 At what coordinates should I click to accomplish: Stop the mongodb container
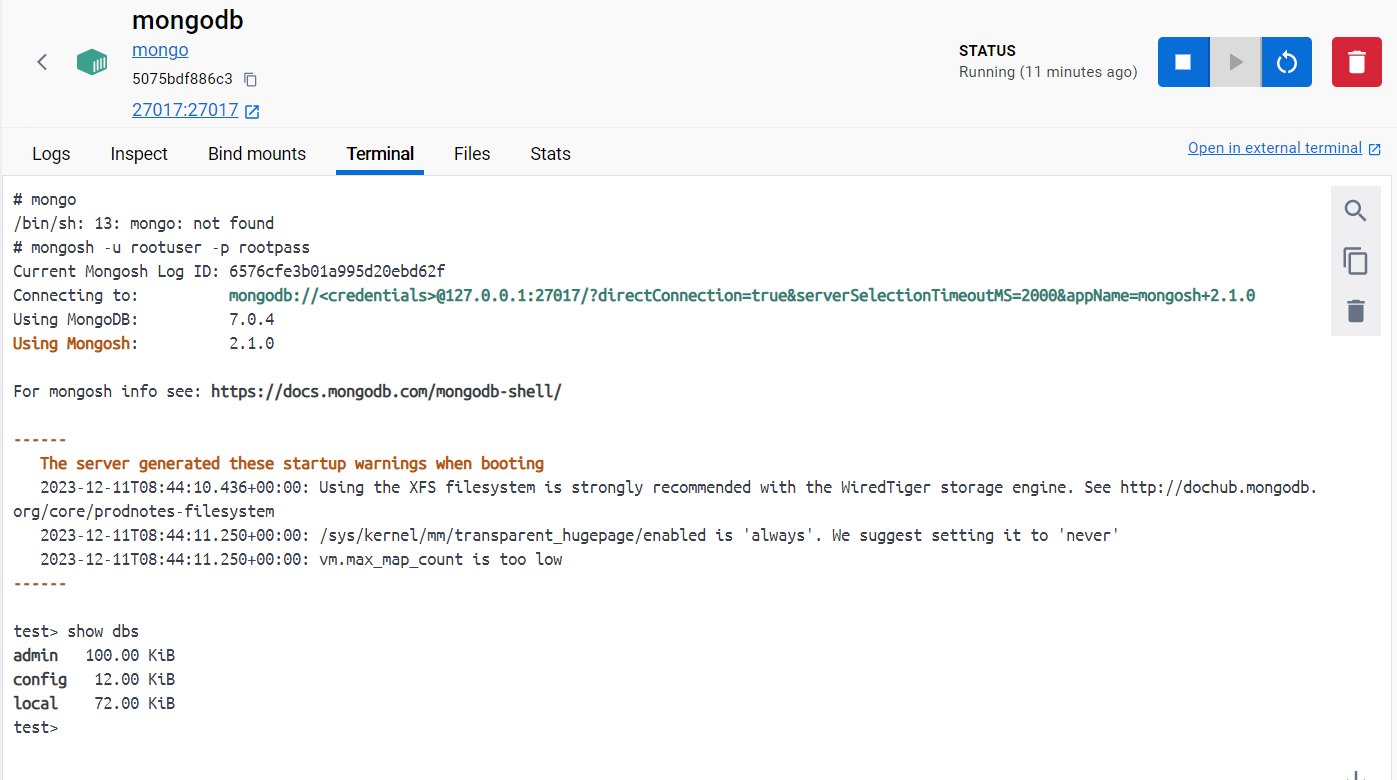click(x=1183, y=62)
